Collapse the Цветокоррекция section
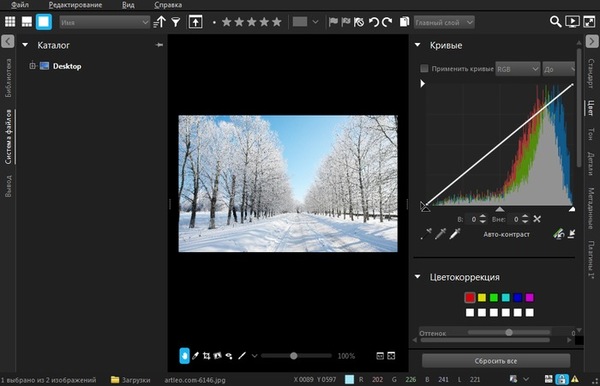 click(x=417, y=277)
